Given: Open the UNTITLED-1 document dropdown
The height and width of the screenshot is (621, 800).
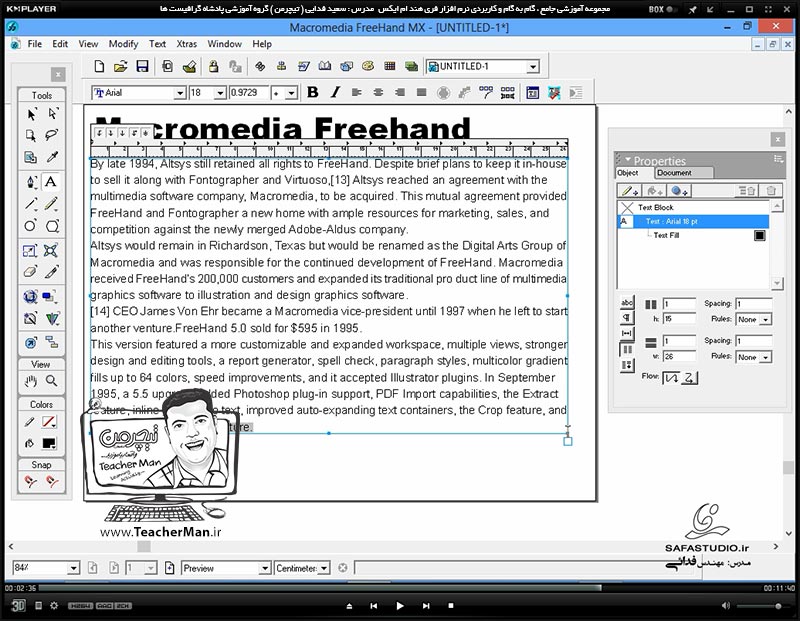Looking at the screenshot, I should 533,67.
